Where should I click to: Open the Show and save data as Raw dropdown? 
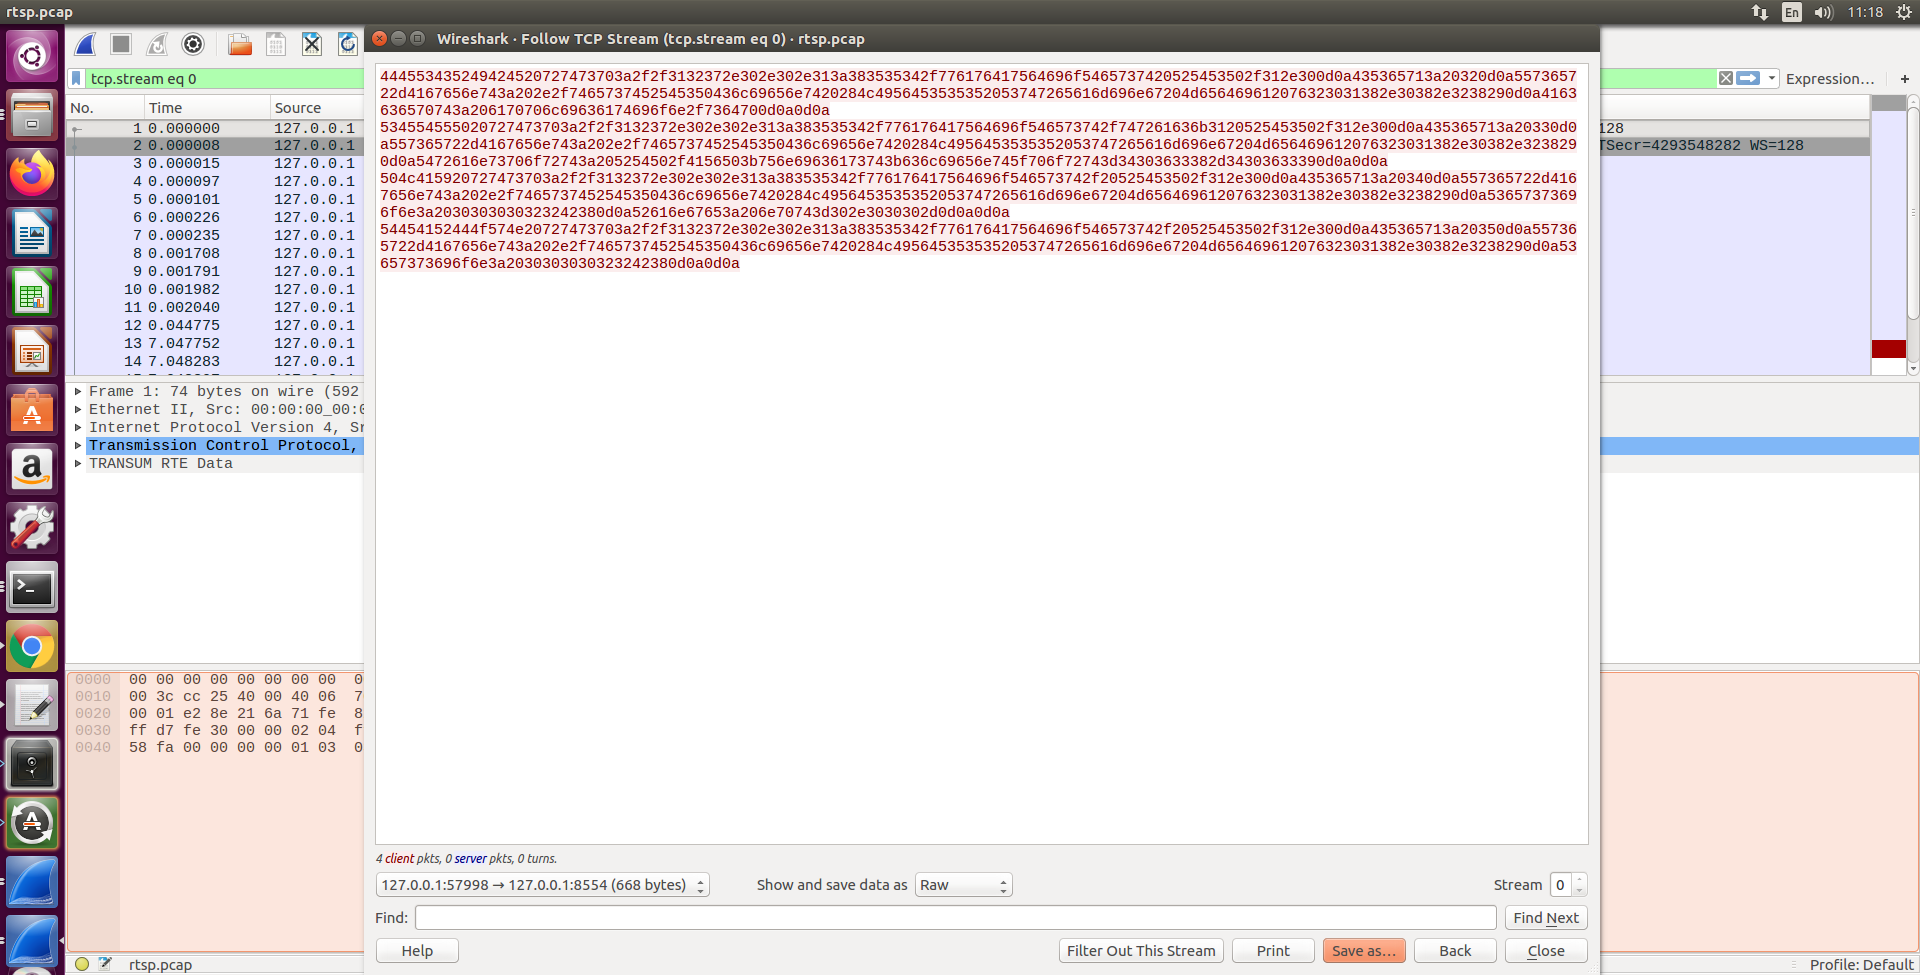click(964, 885)
